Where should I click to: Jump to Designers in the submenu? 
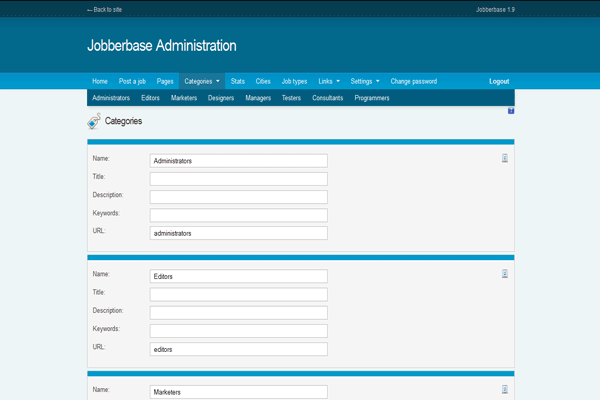pyautogui.click(x=221, y=99)
